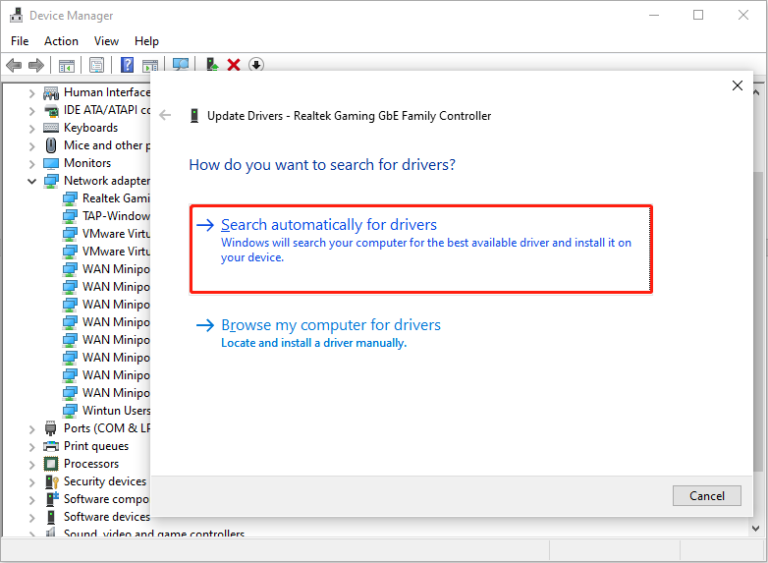Viewport: 768px width, 563px height.
Task: Minimize the Device Manager window
Action: 654,15
